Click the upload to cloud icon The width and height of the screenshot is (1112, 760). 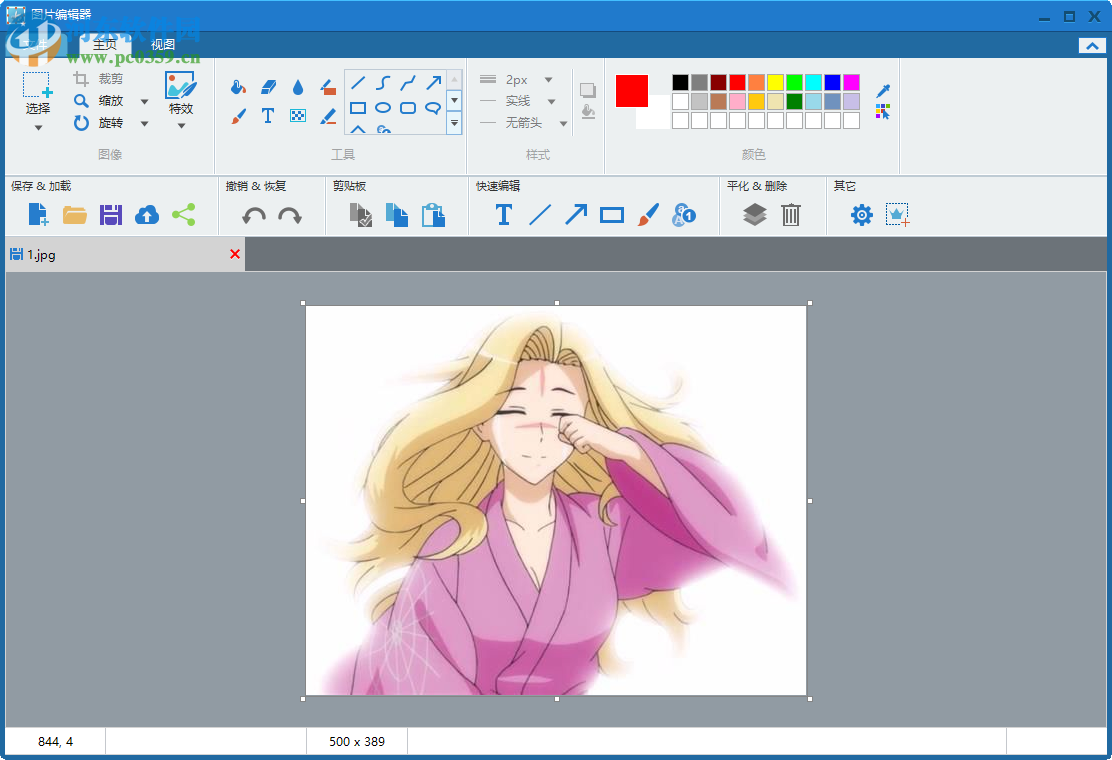(x=147, y=214)
